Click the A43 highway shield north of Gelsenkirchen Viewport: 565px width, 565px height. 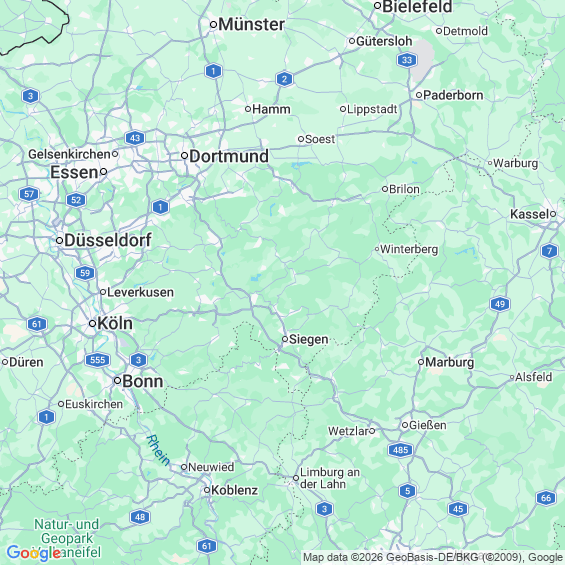(x=135, y=138)
